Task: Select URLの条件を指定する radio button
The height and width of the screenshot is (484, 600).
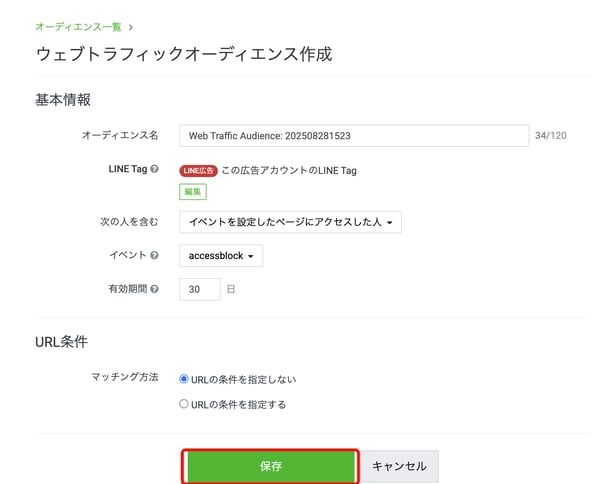Action: pyautogui.click(x=184, y=404)
